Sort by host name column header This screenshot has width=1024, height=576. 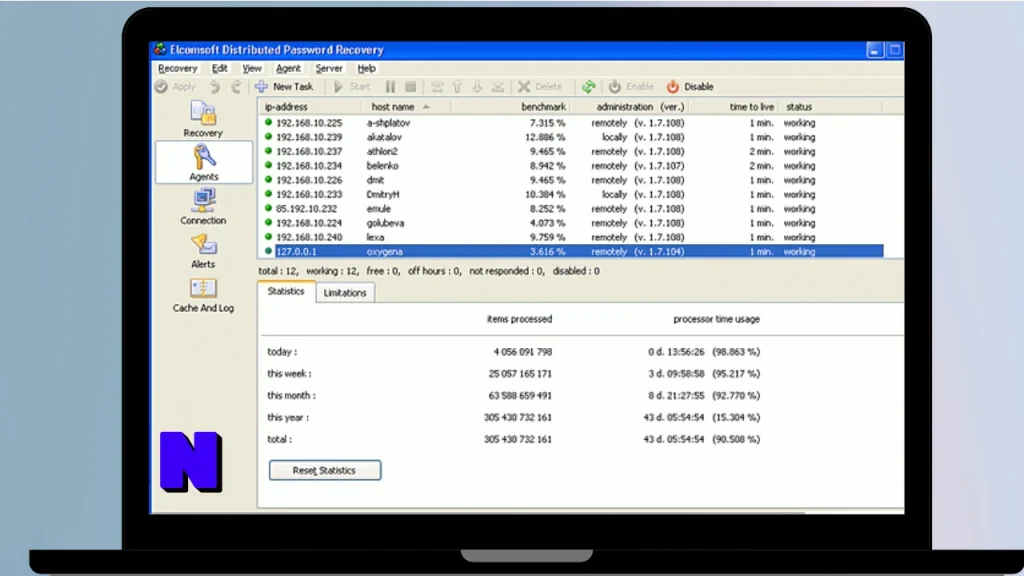coord(407,106)
